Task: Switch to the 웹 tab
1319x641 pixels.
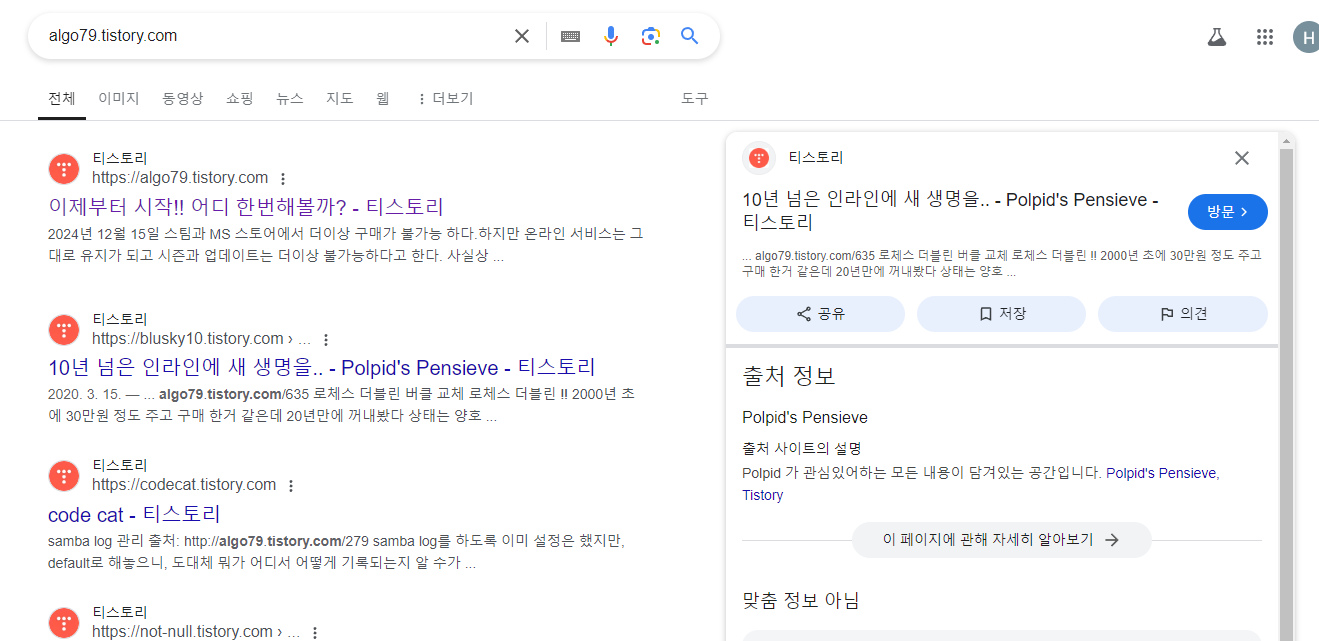Action: 383,98
